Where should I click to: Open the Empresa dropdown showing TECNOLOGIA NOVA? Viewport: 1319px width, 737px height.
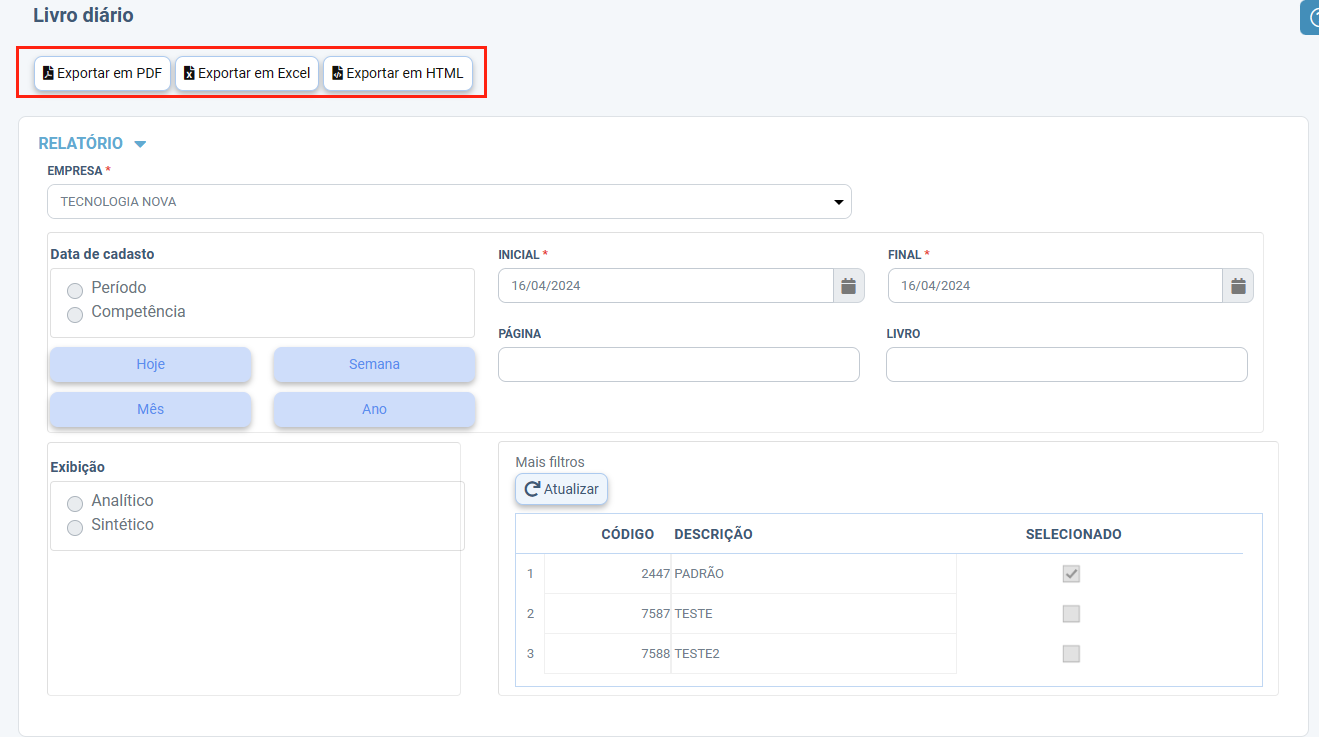[x=449, y=201]
